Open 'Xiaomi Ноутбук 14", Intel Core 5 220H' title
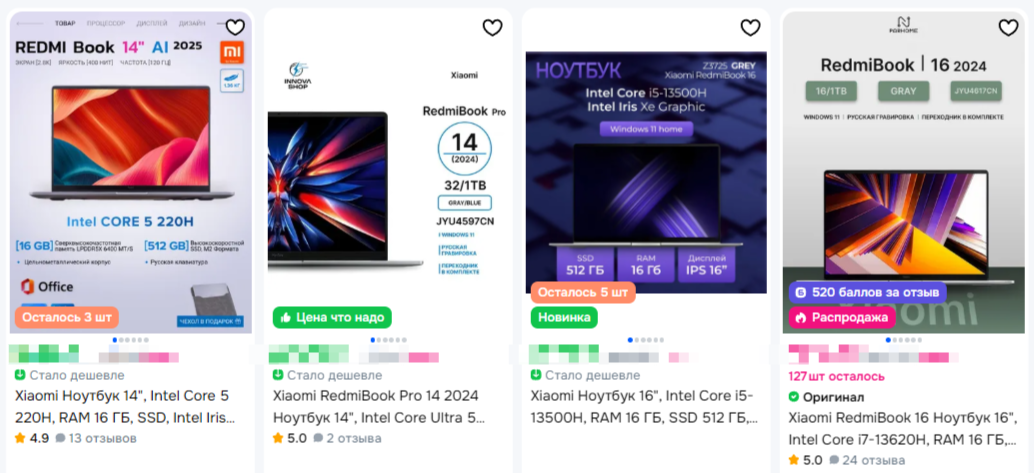The image size is (1034, 473). 125,407
